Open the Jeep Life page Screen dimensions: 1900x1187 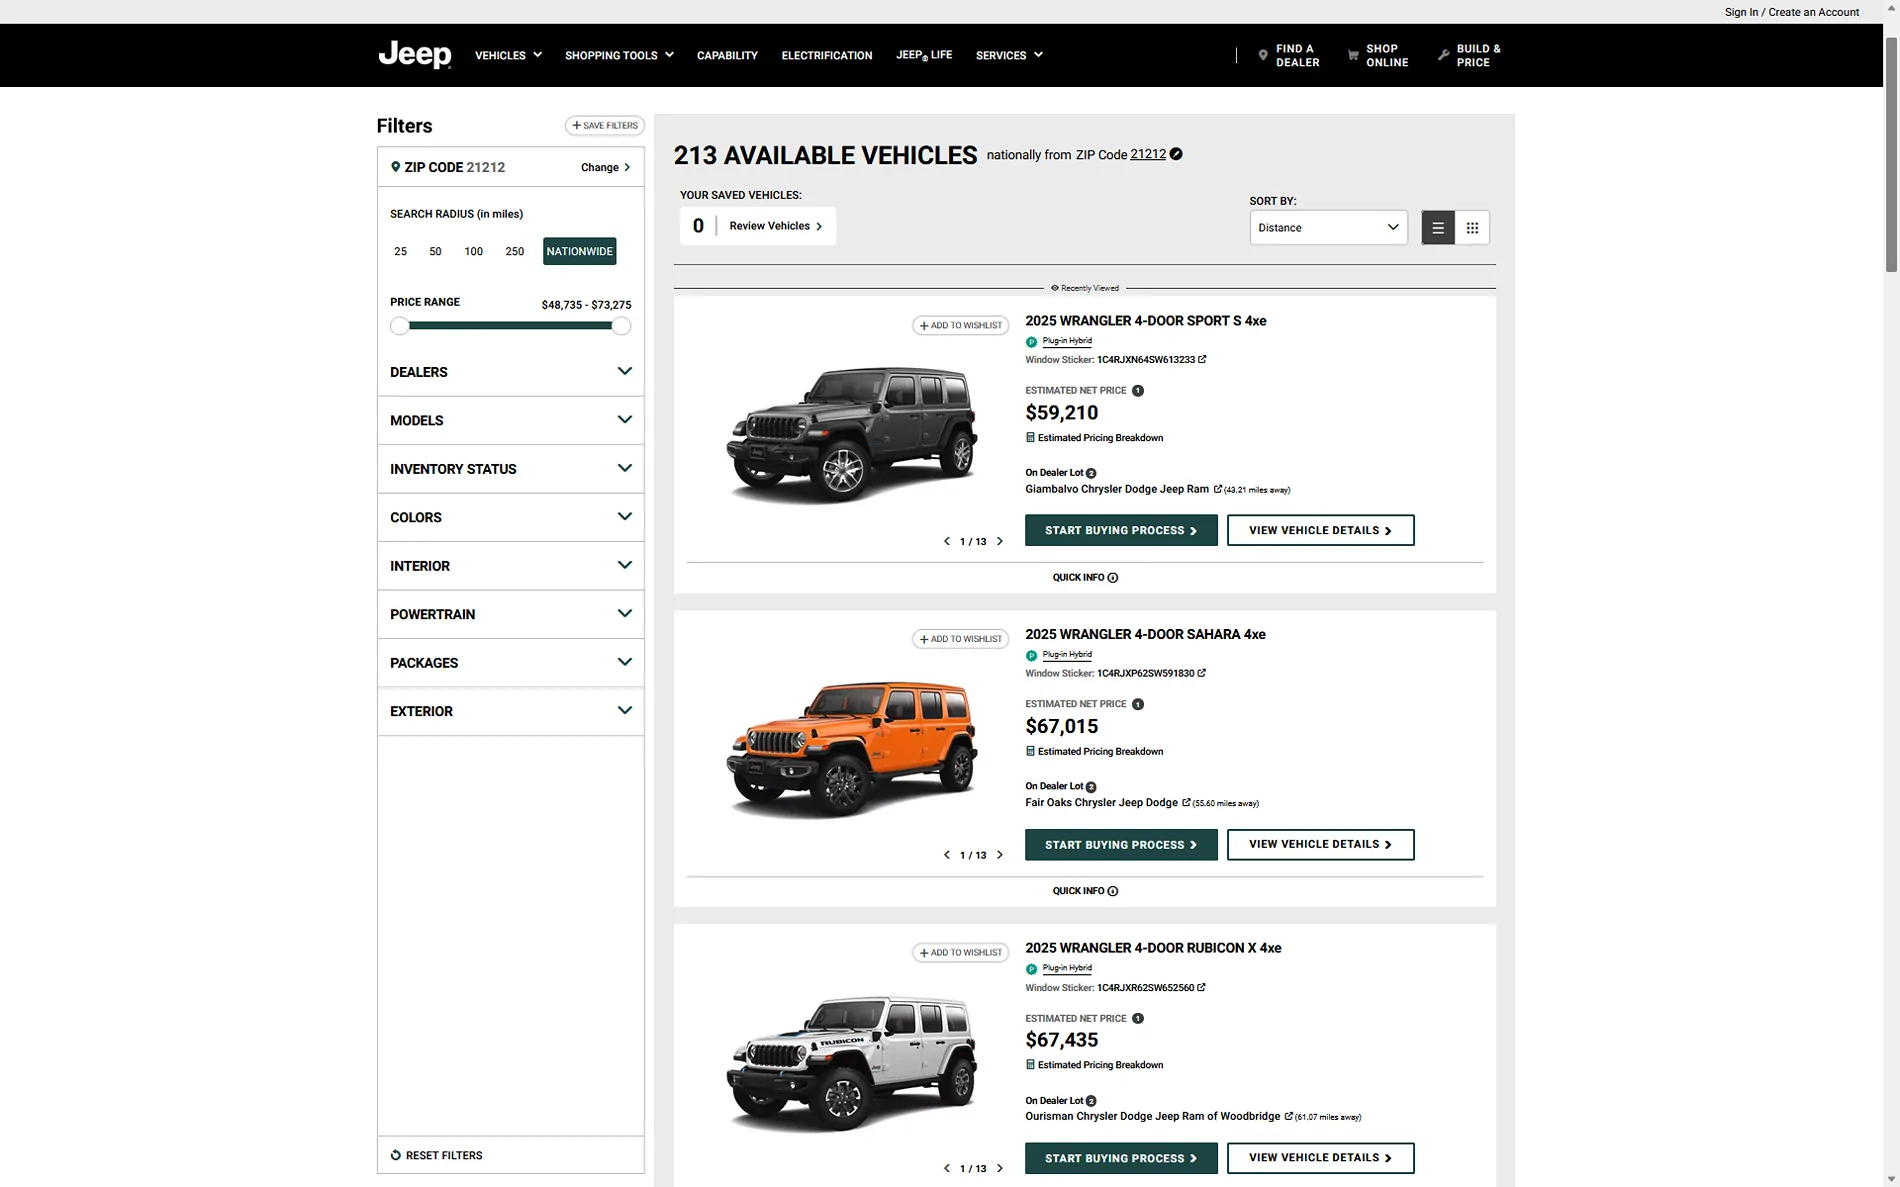[924, 55]
